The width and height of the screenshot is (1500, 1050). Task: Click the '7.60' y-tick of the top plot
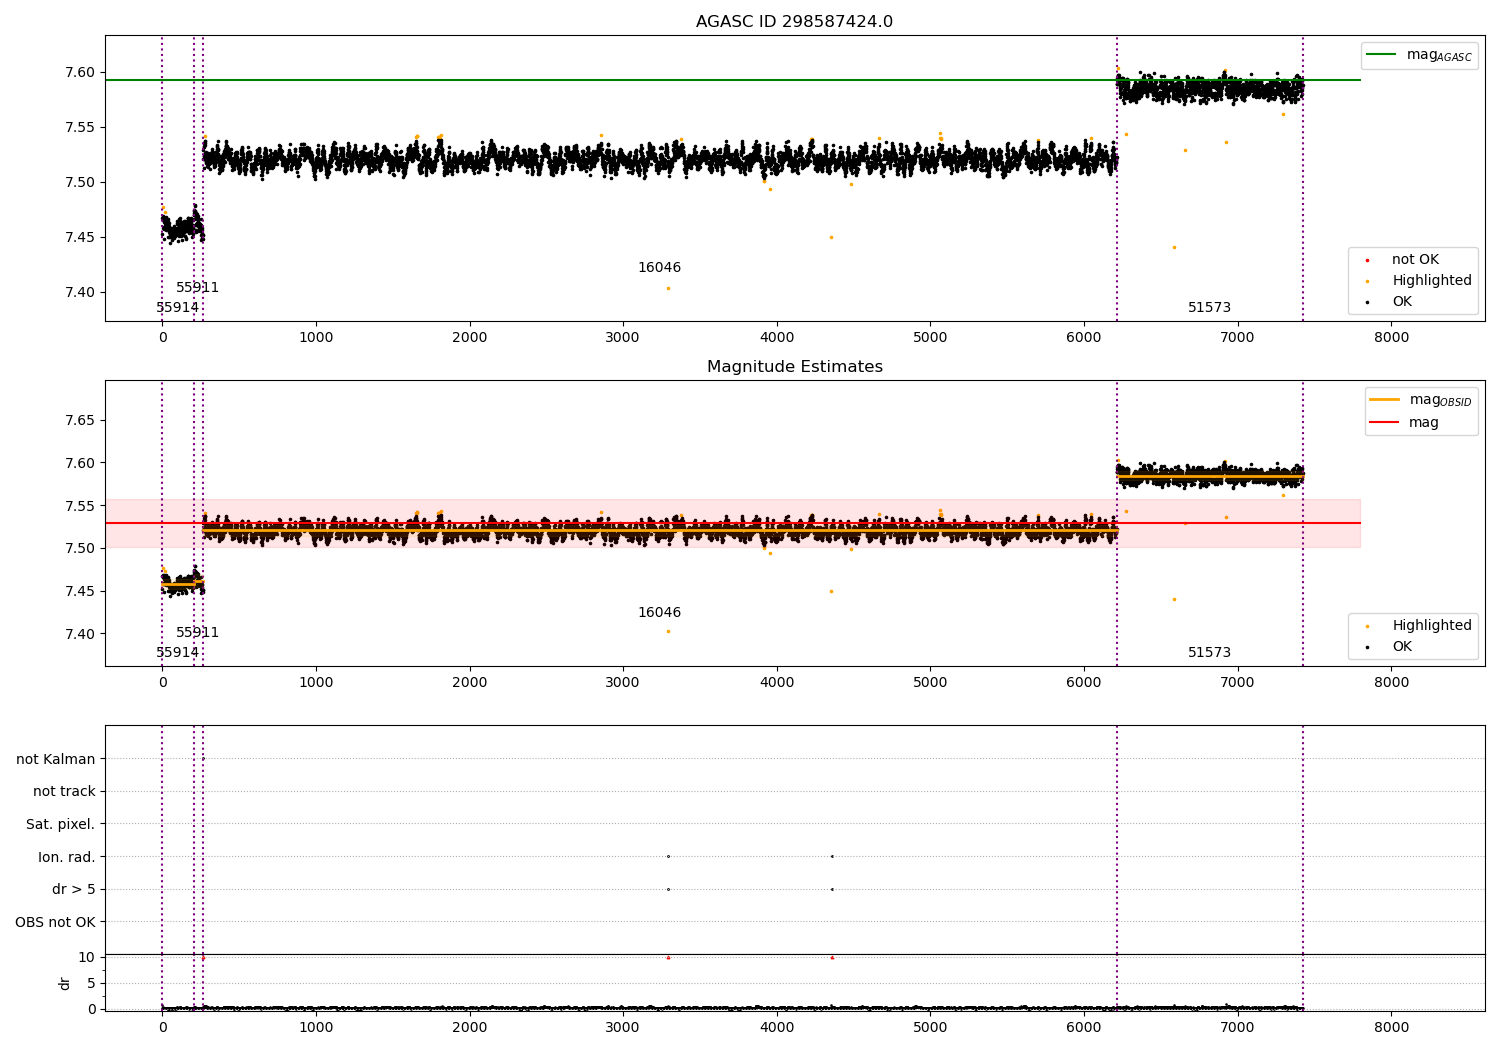(80, 73)
